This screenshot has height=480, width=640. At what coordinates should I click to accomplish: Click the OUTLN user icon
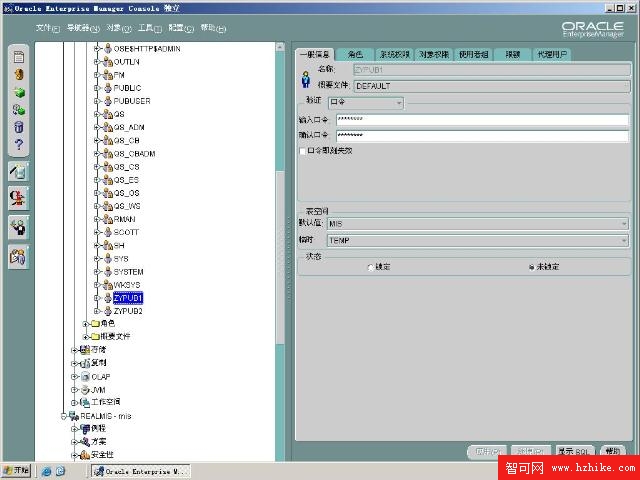(108, 62)
